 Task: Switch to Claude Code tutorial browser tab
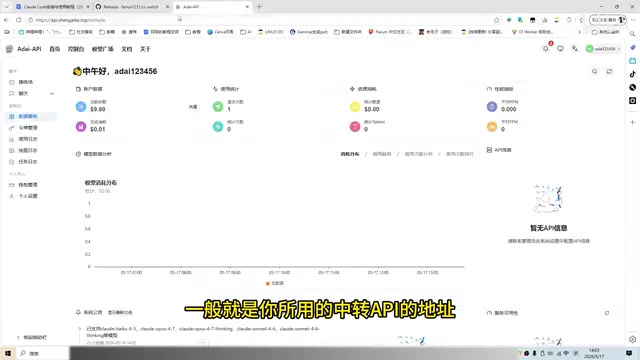52,7
